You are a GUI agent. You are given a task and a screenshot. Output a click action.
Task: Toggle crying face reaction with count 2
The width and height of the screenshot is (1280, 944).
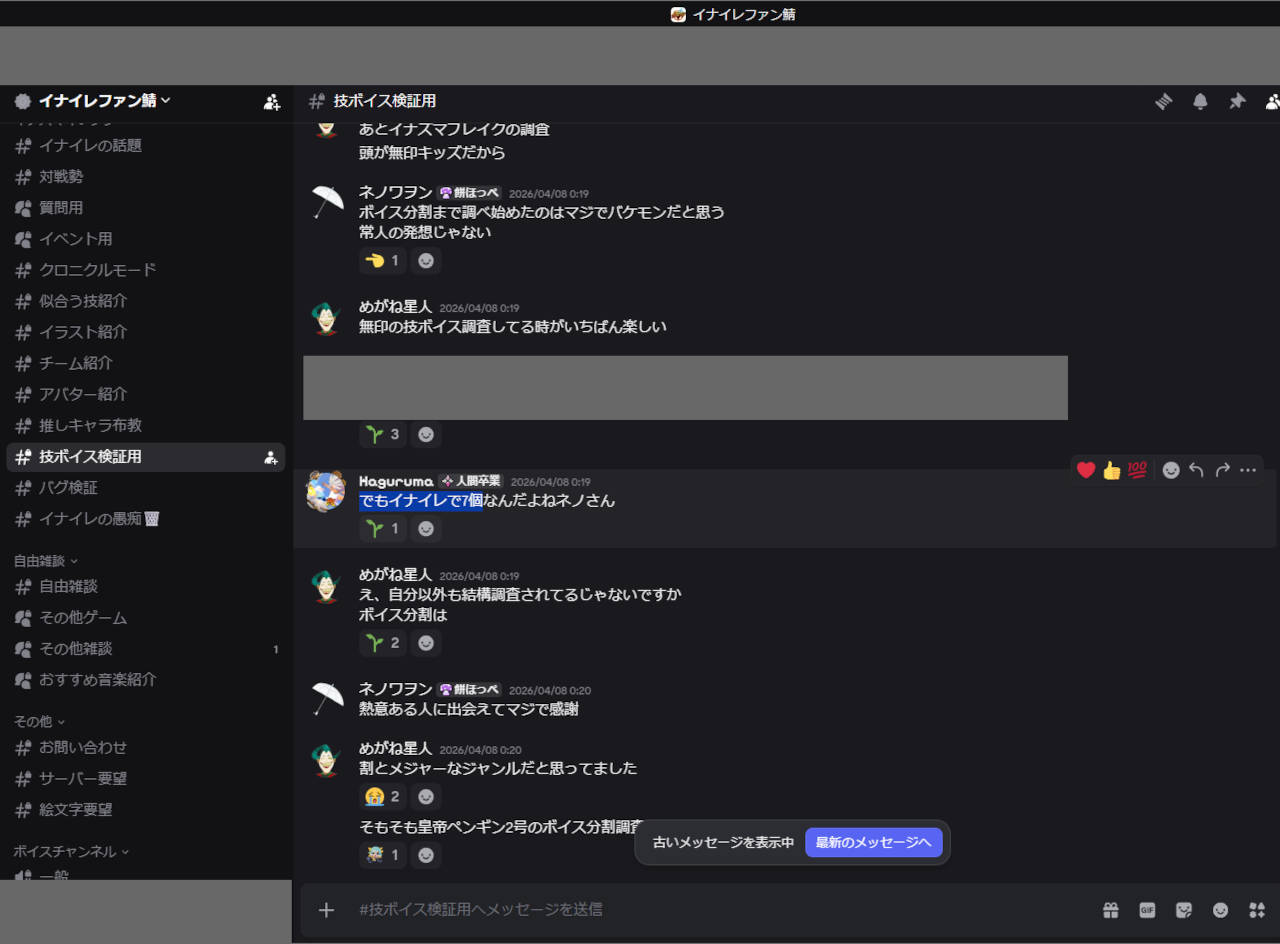coord(383,797)
